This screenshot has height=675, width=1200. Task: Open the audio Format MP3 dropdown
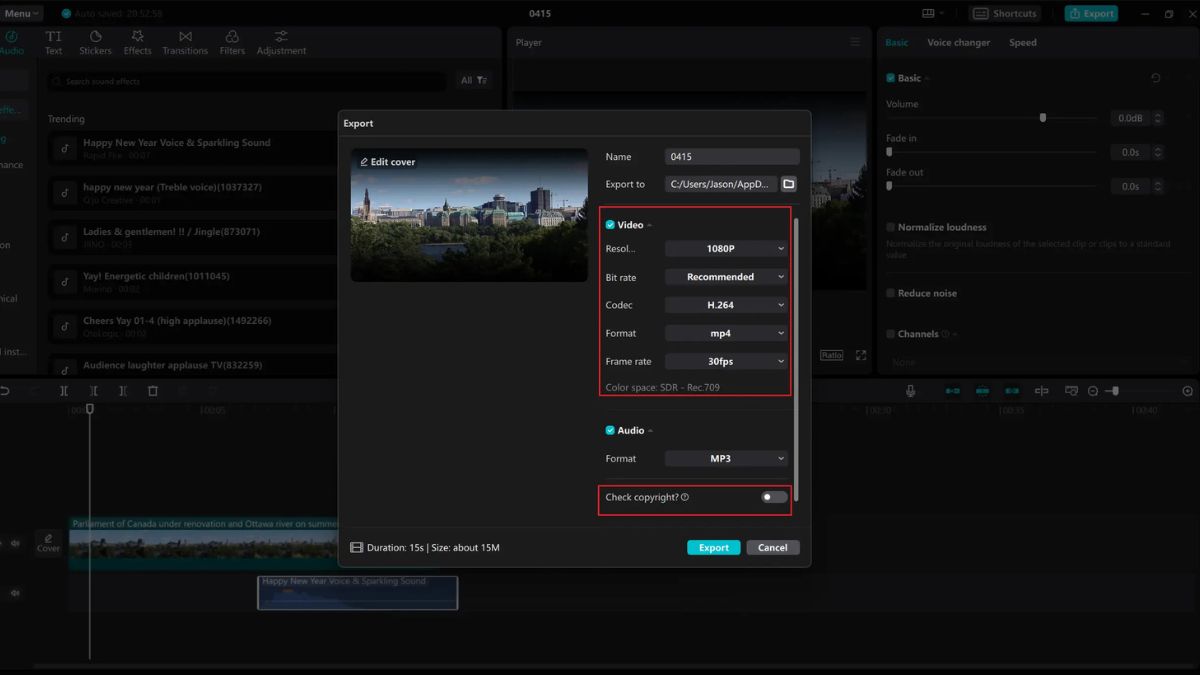(x=727, y=458)
